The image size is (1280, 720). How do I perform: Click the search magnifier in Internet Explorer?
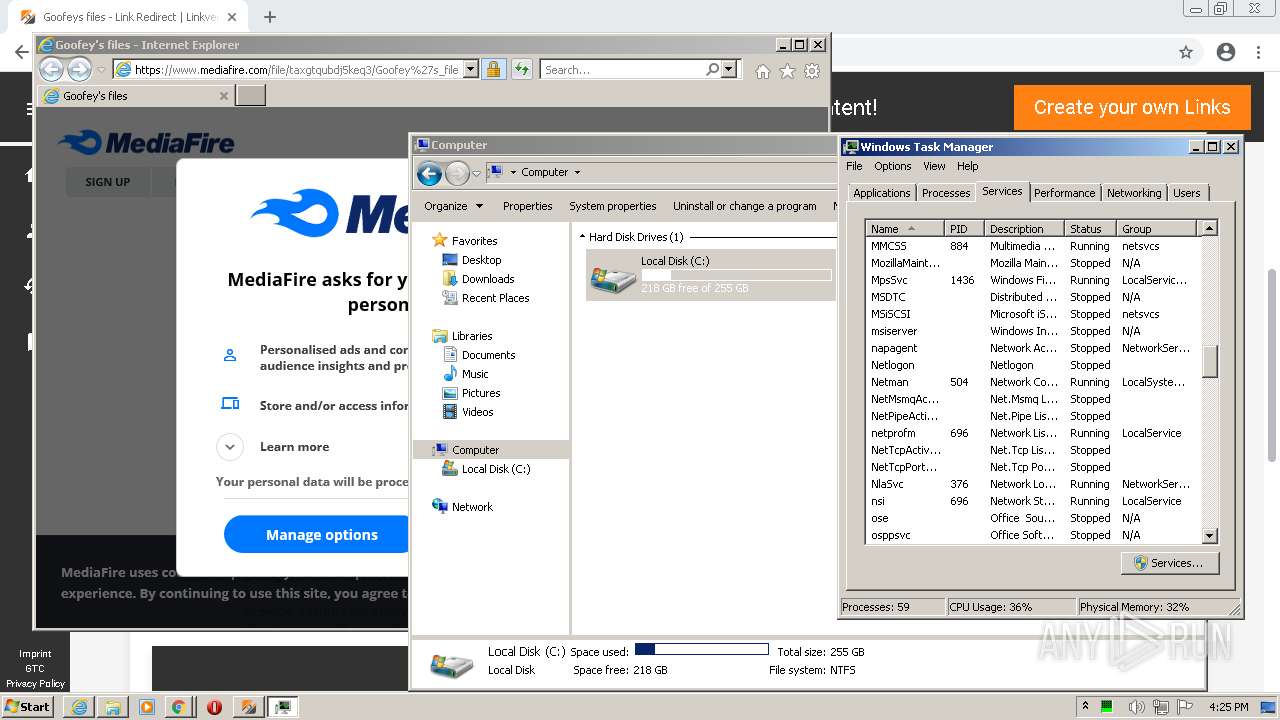(x=712, y=69)
